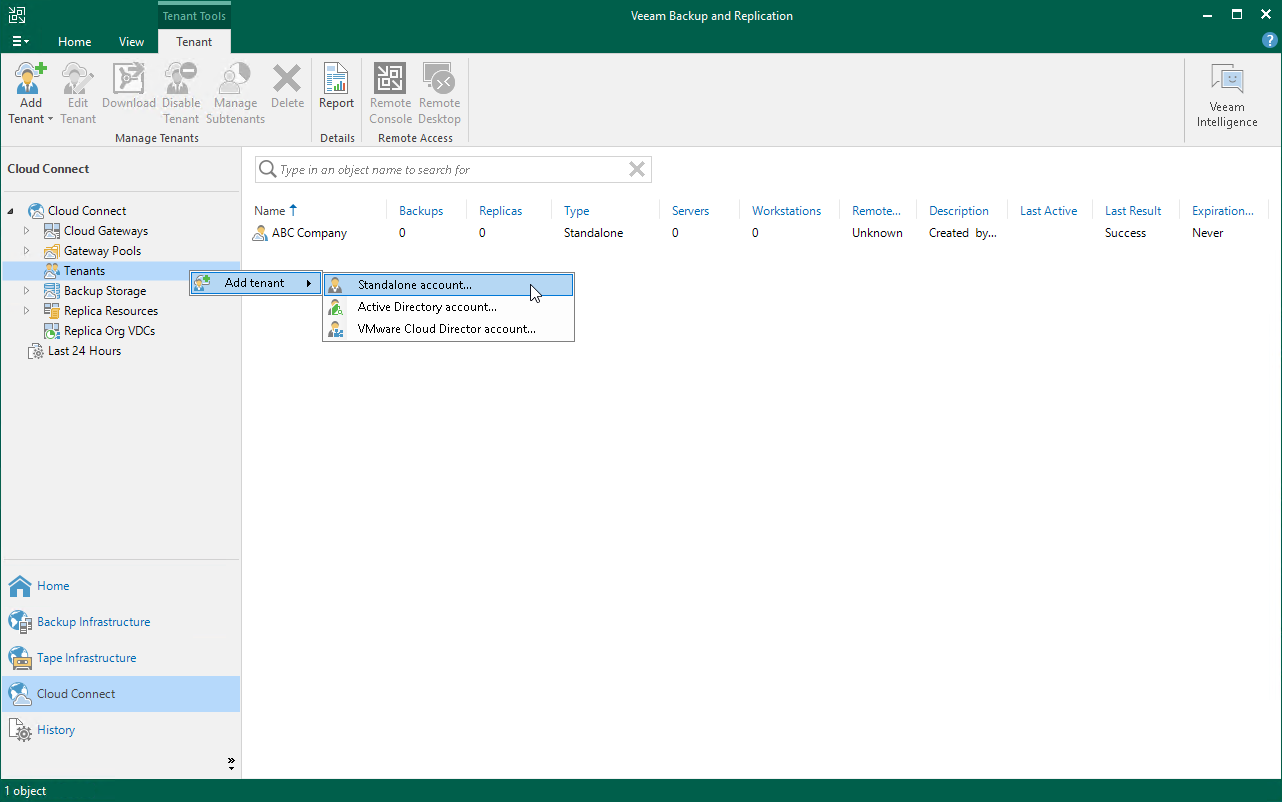Expand the Cloud Gateways tree node
This screenshot has width=1282, height=802.
tap(24, 230)
